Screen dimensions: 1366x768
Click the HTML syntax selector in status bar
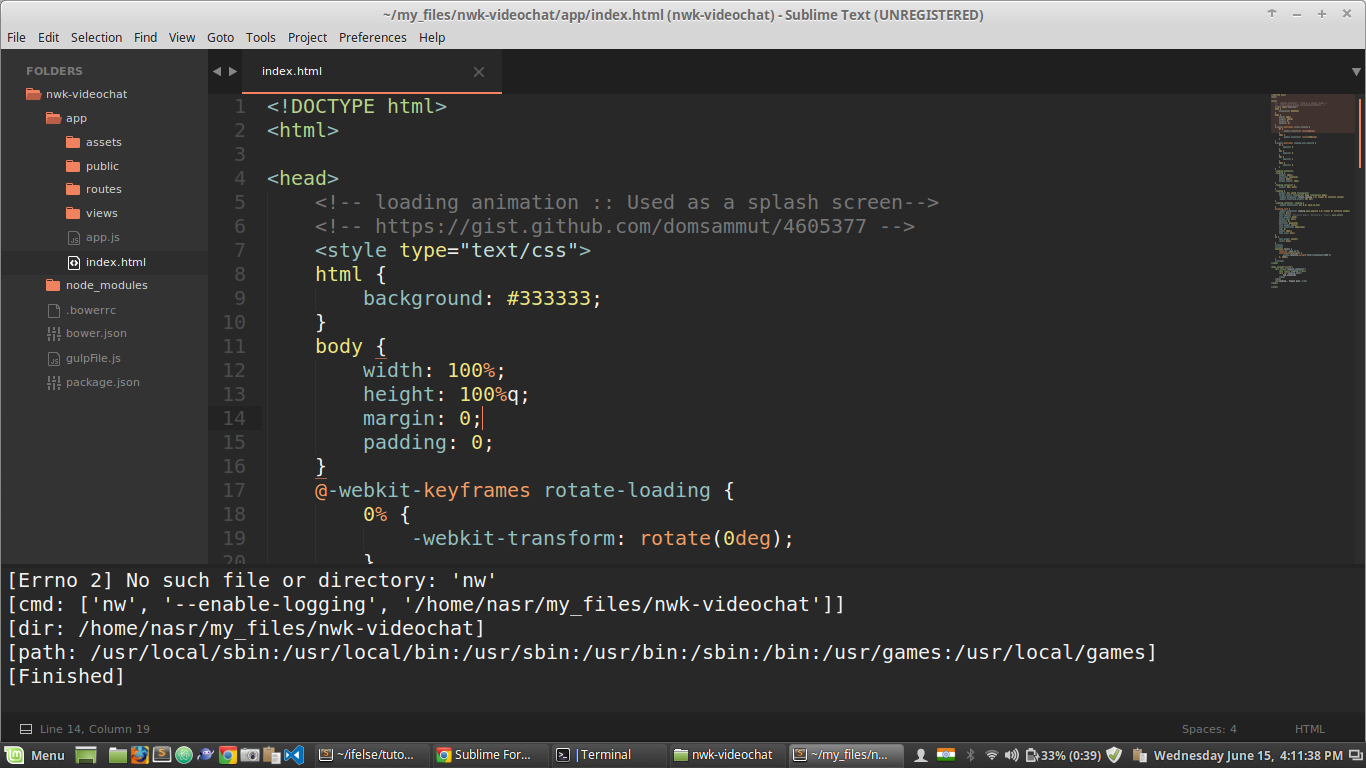1309,729
